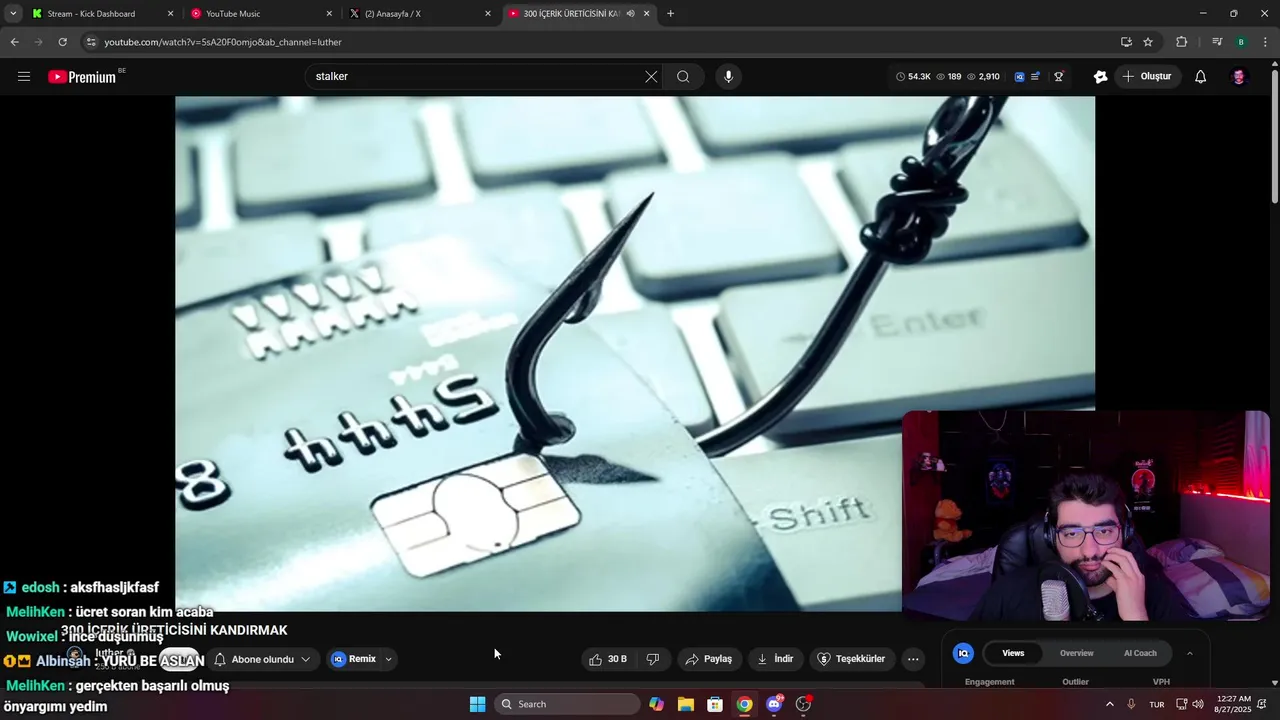Click the video player area
The width and height of the screenshot is (1280, 720).
point(635,353)
